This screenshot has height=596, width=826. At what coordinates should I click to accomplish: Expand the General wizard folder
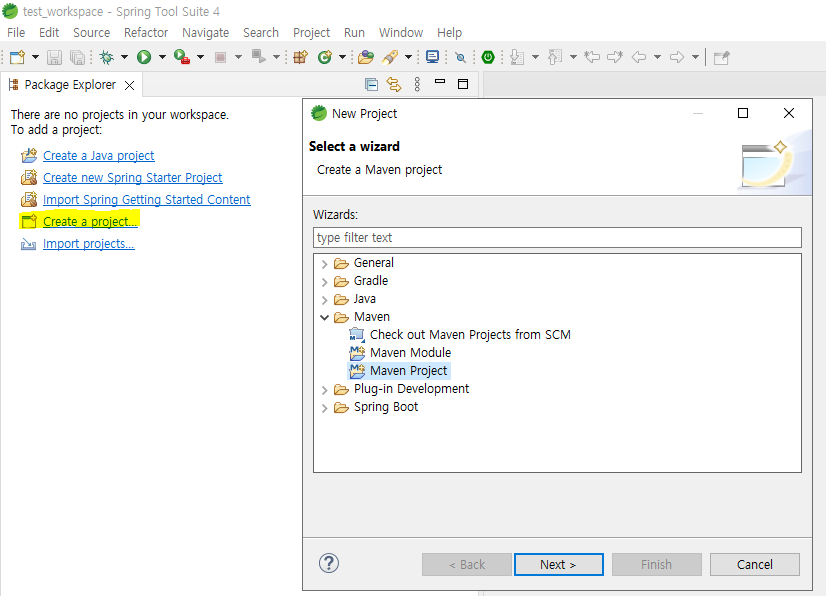click(324, 263)
